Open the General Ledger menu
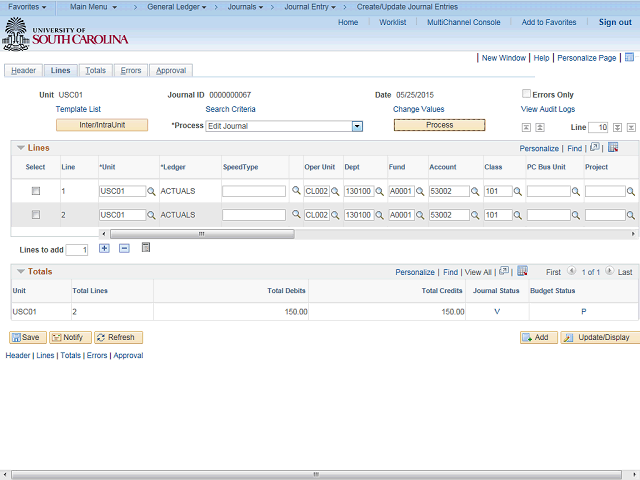The height and width of the screenshot is (480, 640). click(176, 7)
